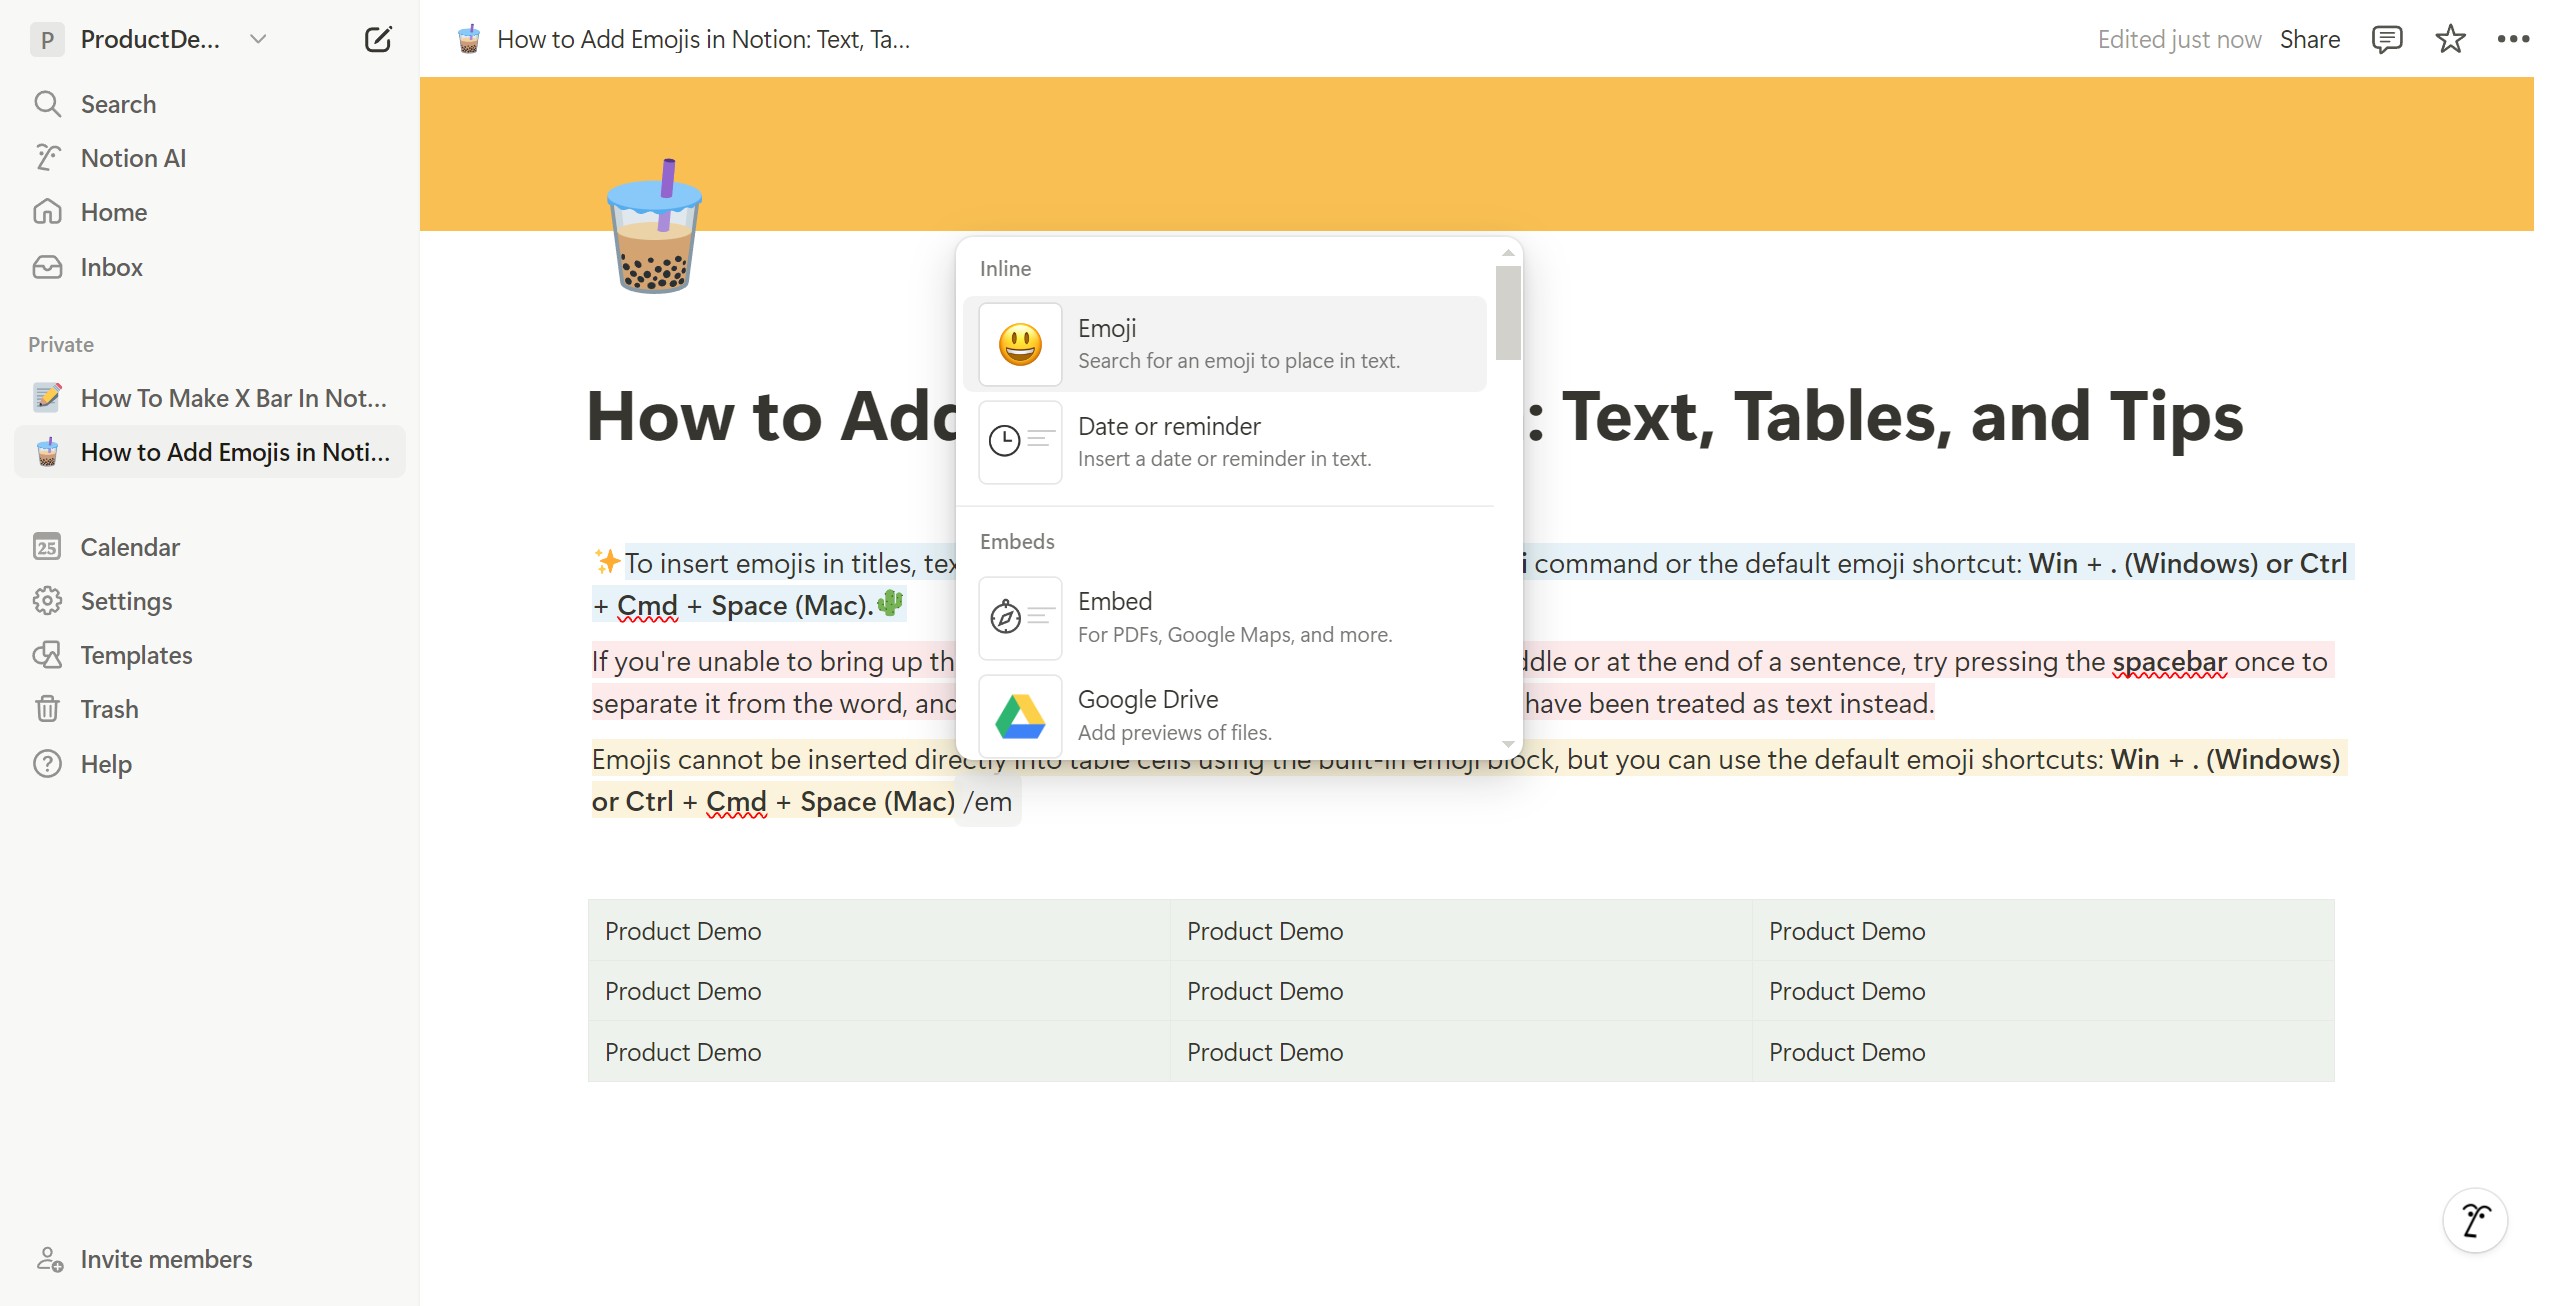
Task: Click the third row first Product Demo cell
Action: point(879,1052)
